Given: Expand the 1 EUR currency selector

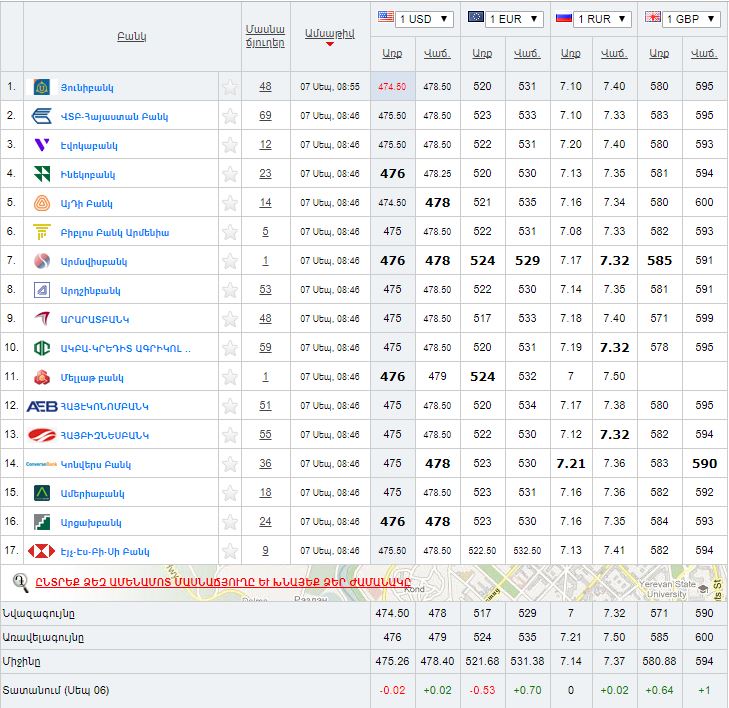Looking at the screenshot, I should click(x=505, y=19).
